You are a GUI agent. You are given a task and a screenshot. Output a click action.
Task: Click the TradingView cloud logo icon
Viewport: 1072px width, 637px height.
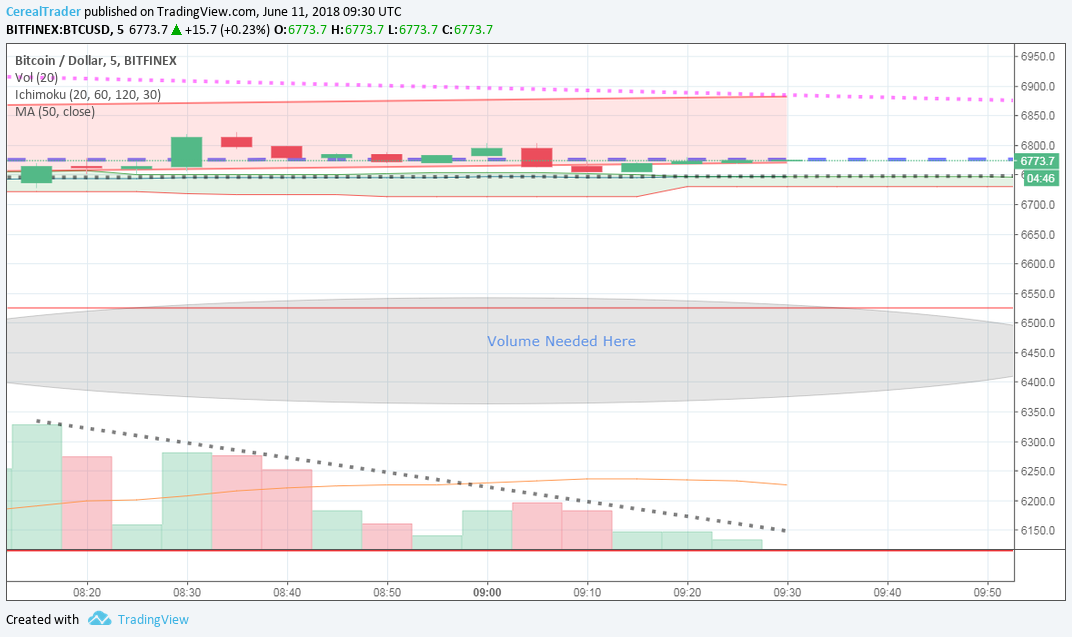(x=99, y=619)
